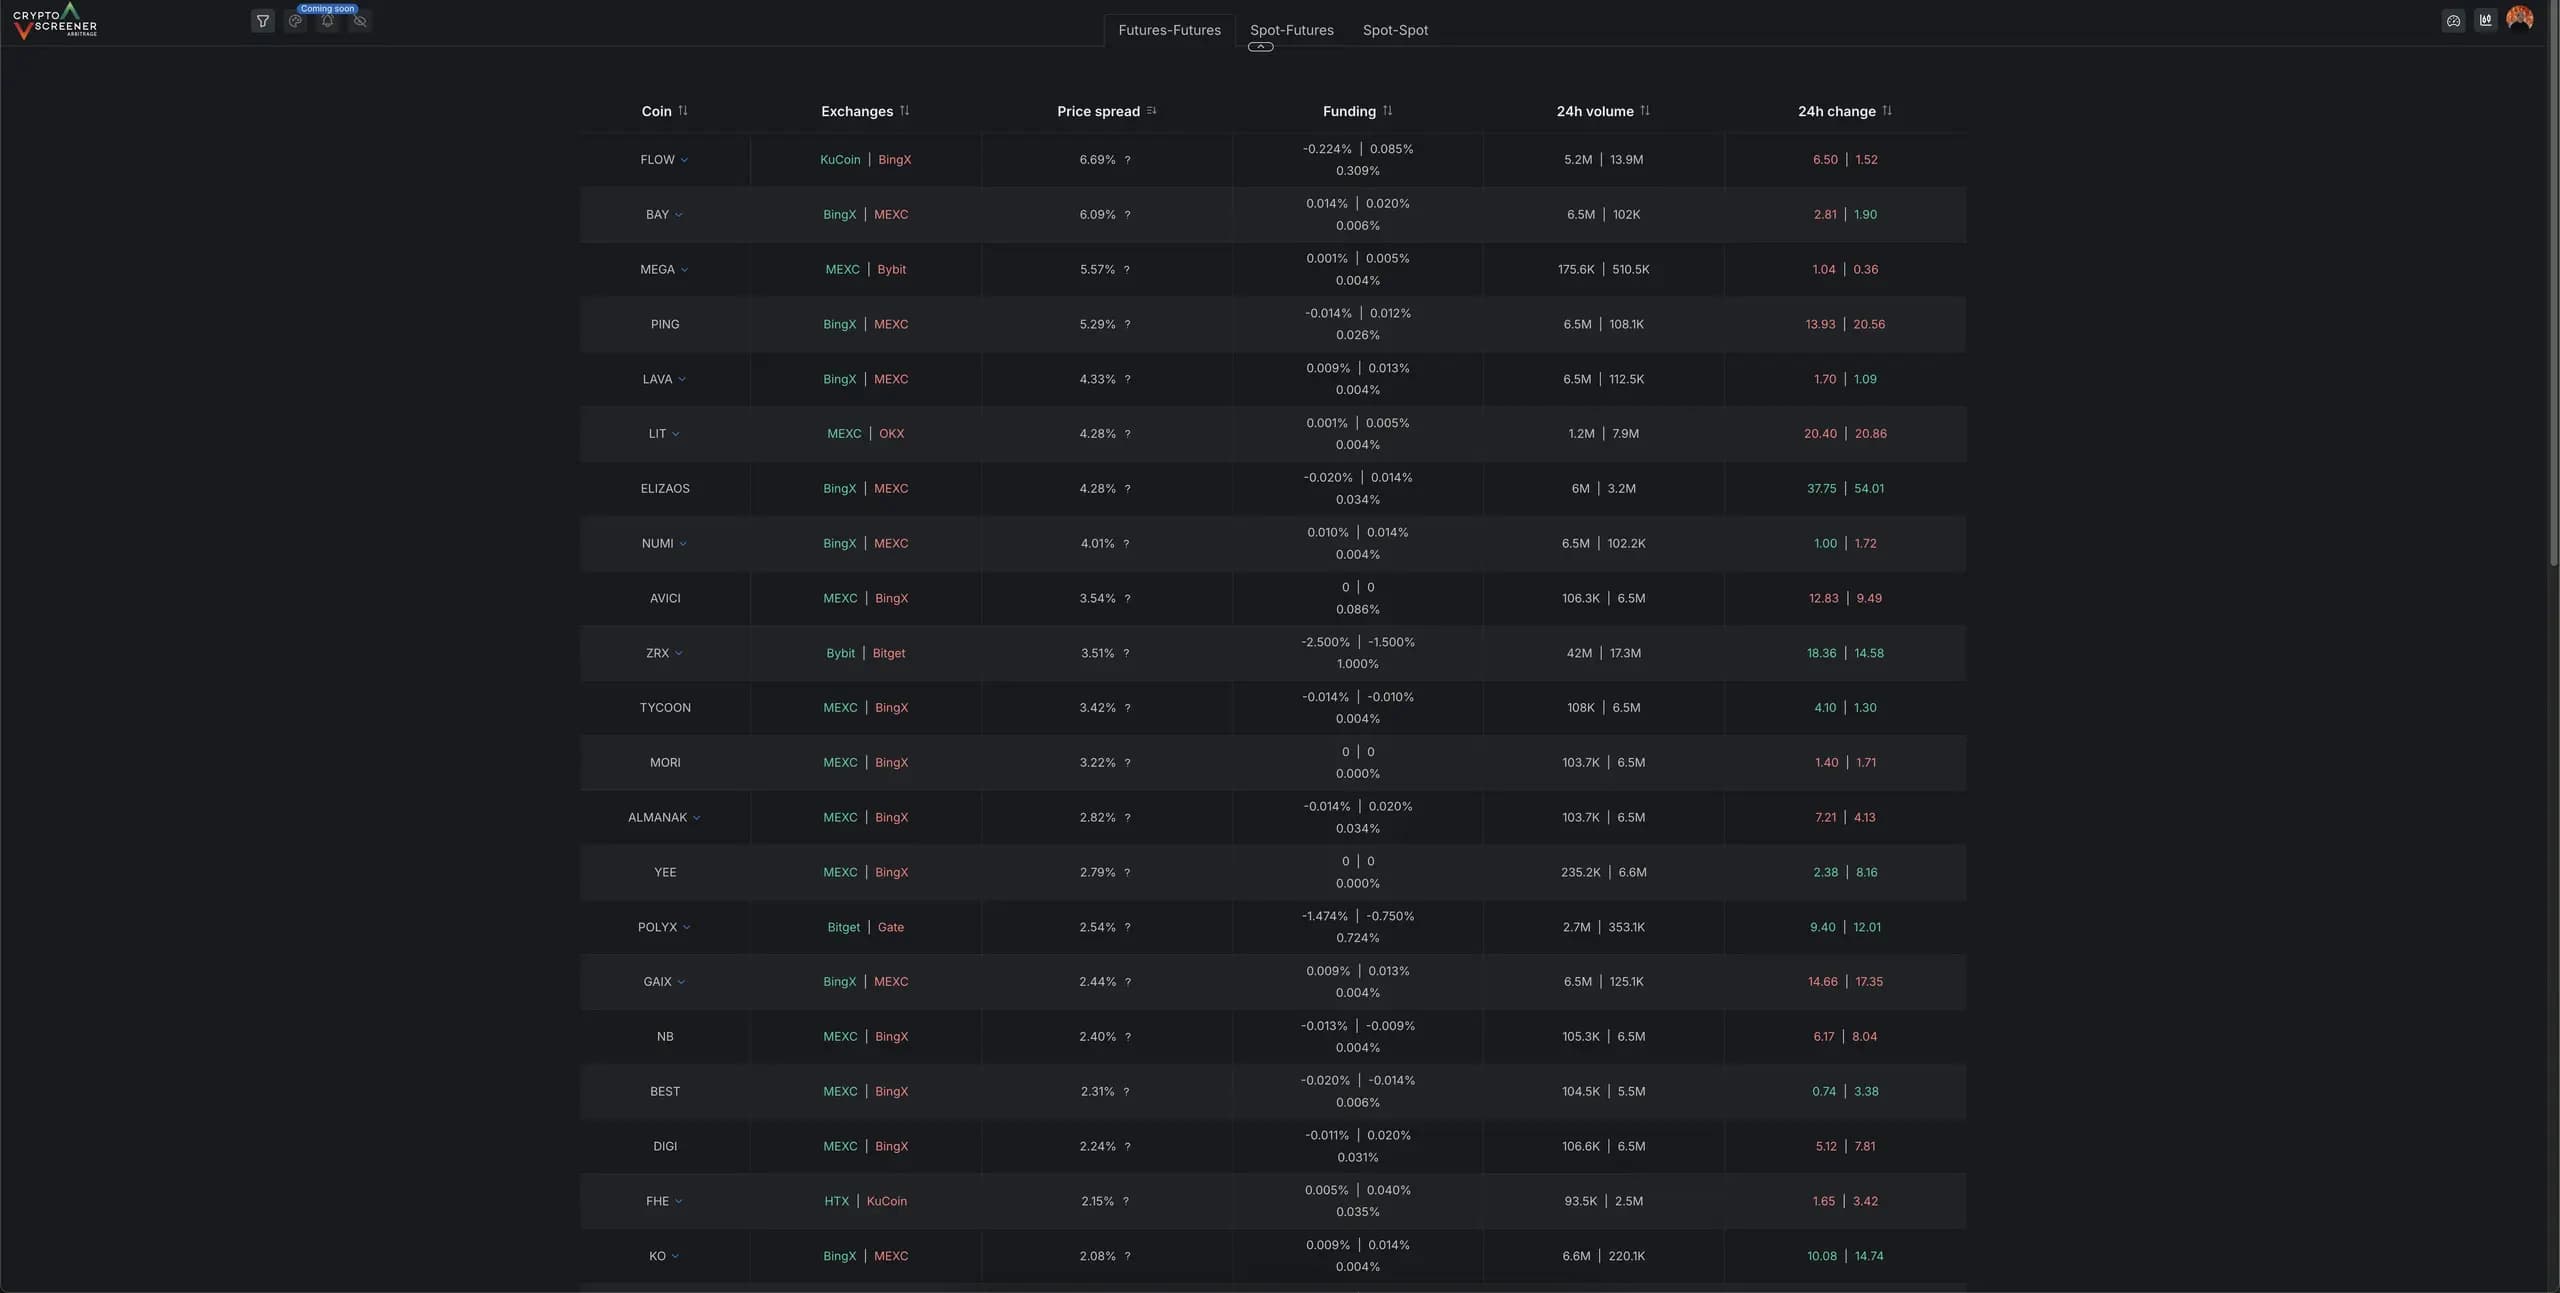
Task: Toggle sort order on Coin column
Action: (683, 111)
